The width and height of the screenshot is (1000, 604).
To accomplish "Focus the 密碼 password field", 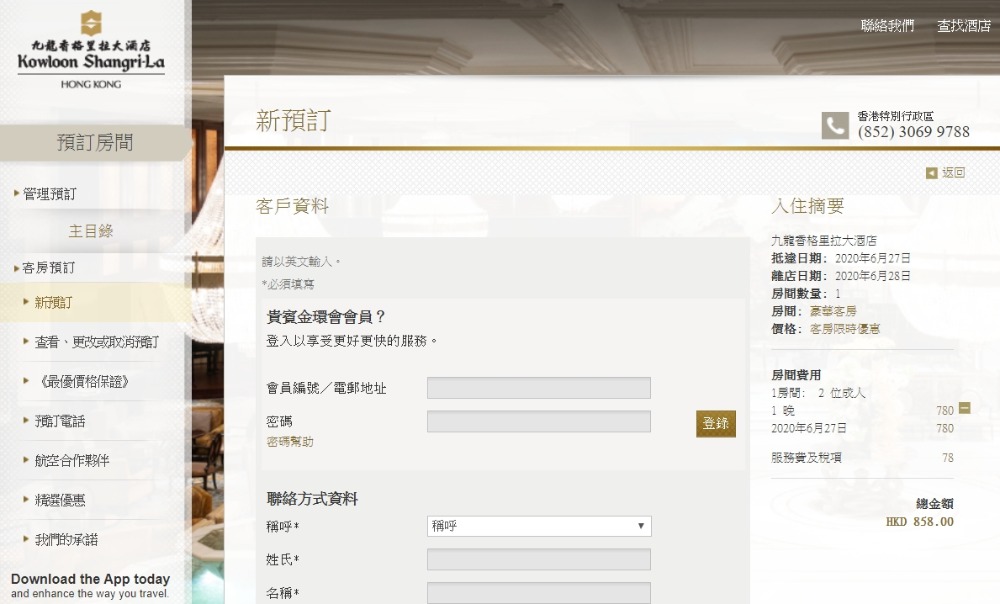I will click(538, 422).
